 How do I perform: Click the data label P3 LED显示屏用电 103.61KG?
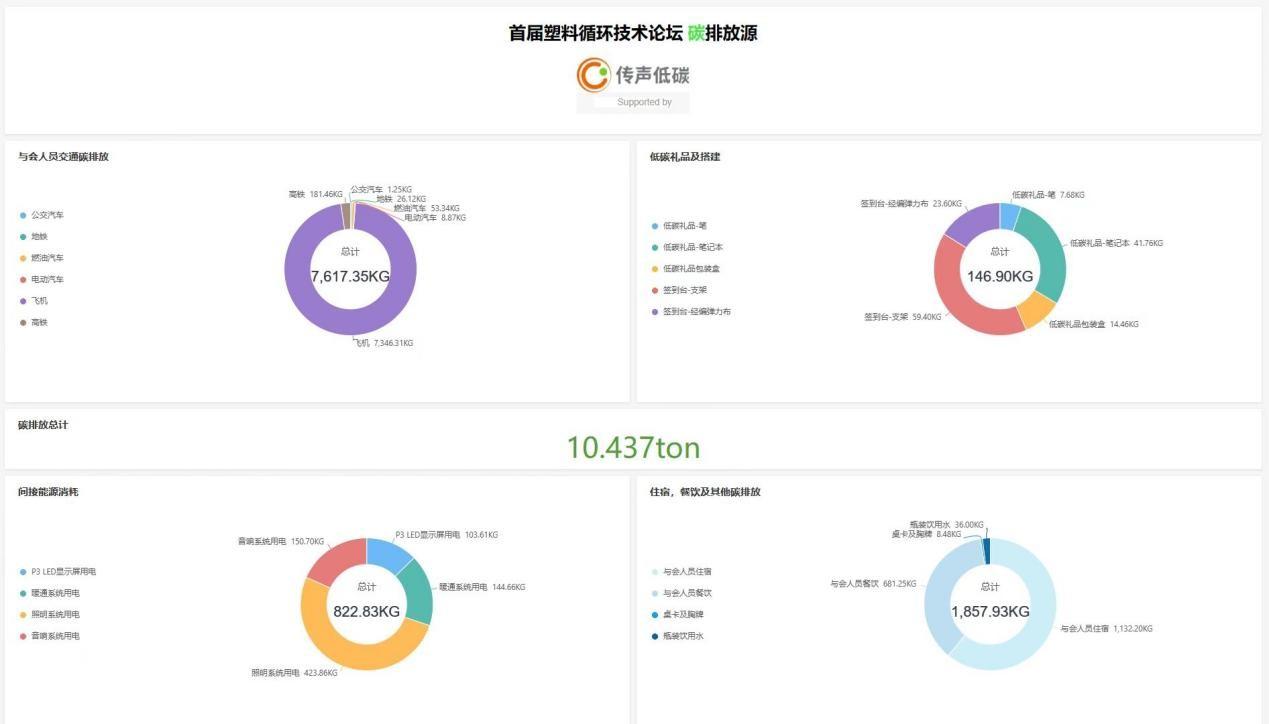tap(446, 535)
